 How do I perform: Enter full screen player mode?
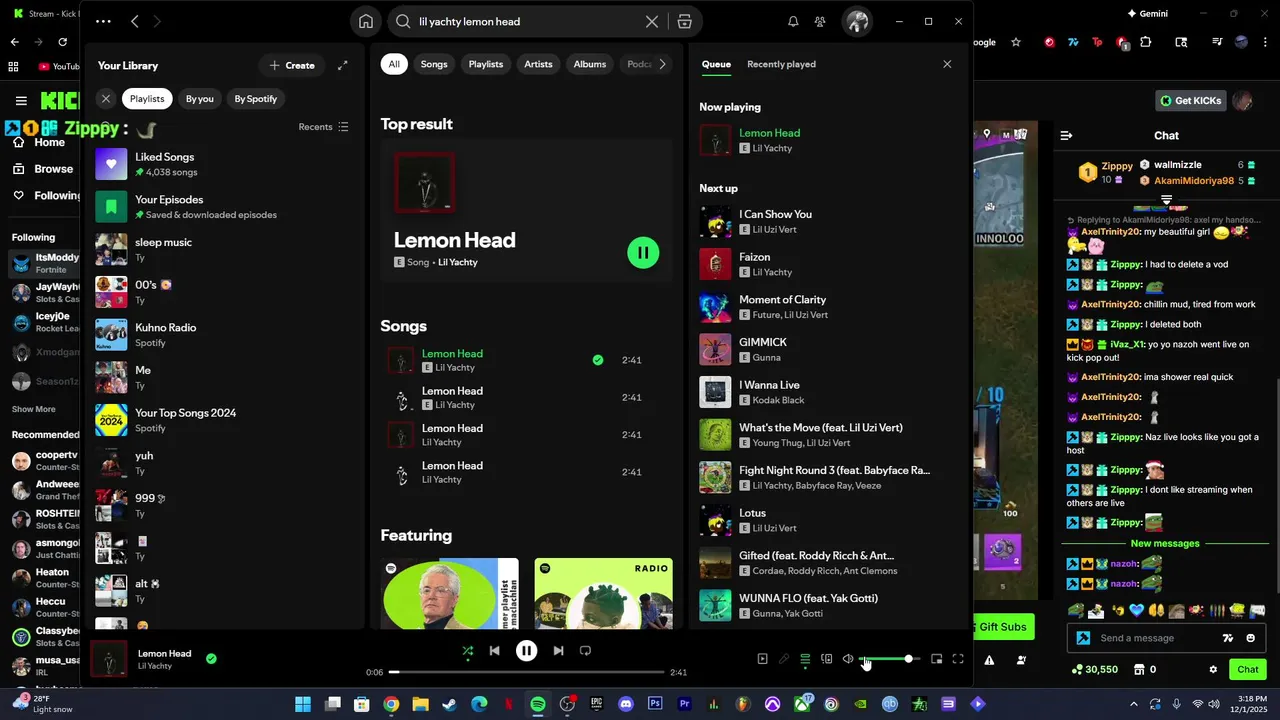tap(958, 659)
